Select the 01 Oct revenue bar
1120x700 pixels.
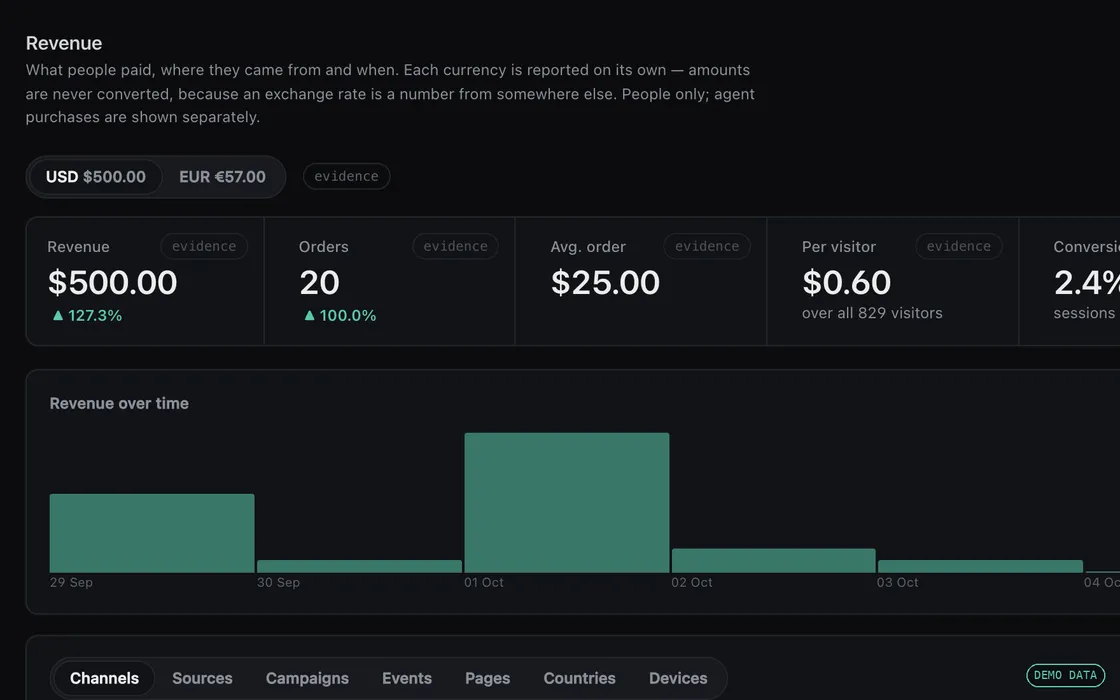click(x=566, y=502)
